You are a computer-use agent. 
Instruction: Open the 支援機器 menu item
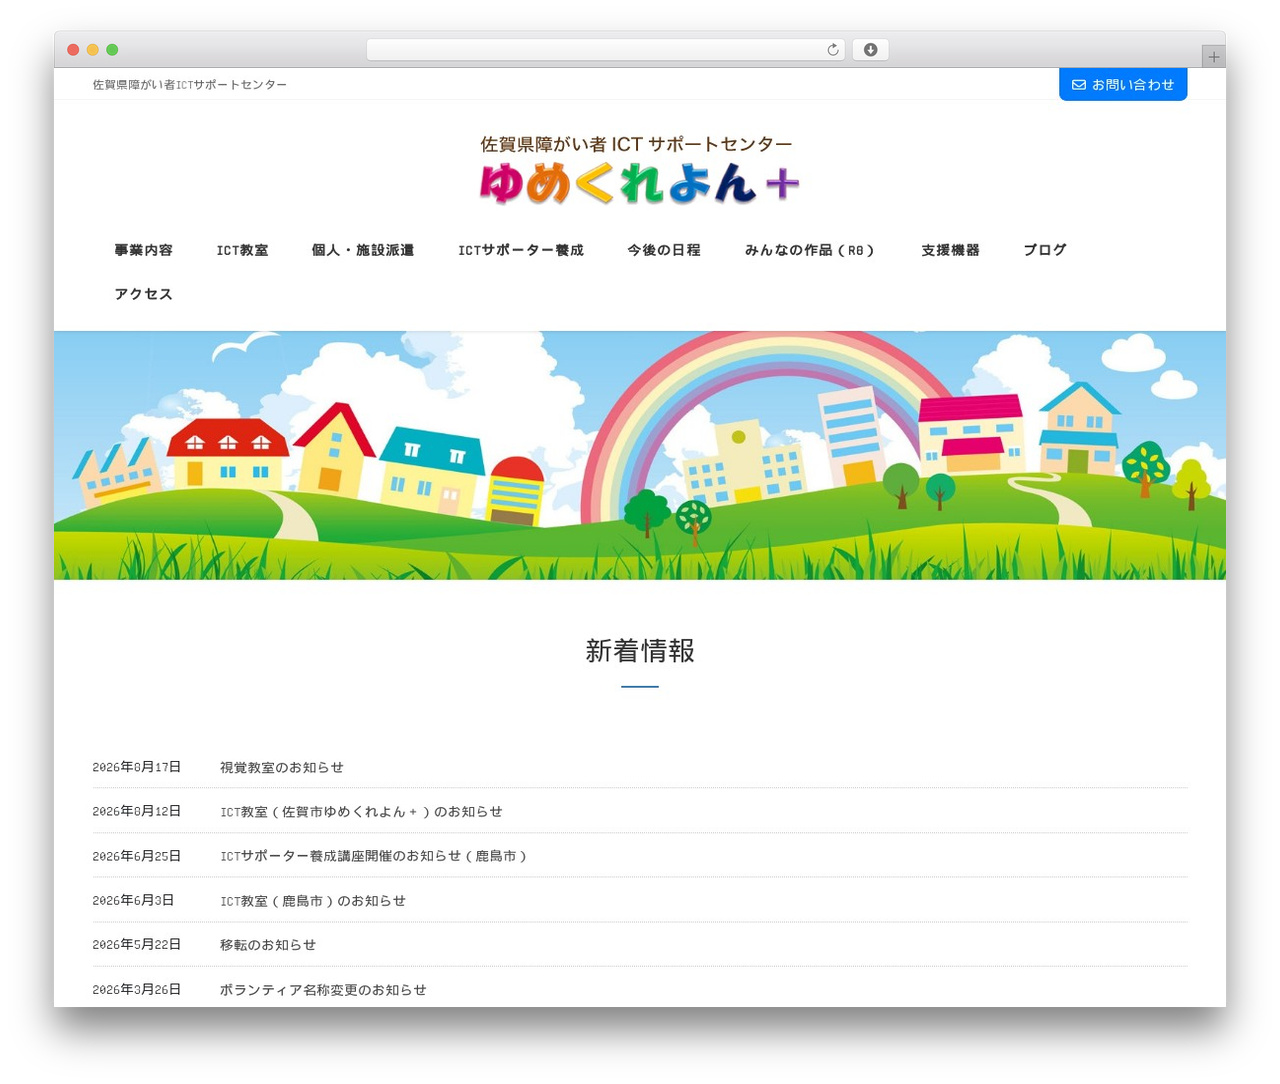point(950,250)
